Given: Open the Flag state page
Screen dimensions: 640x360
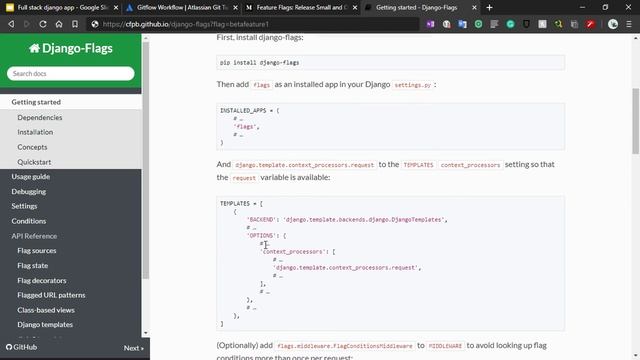Looking at the screenshot, I should pyautogui.click(x=33, y=266).
